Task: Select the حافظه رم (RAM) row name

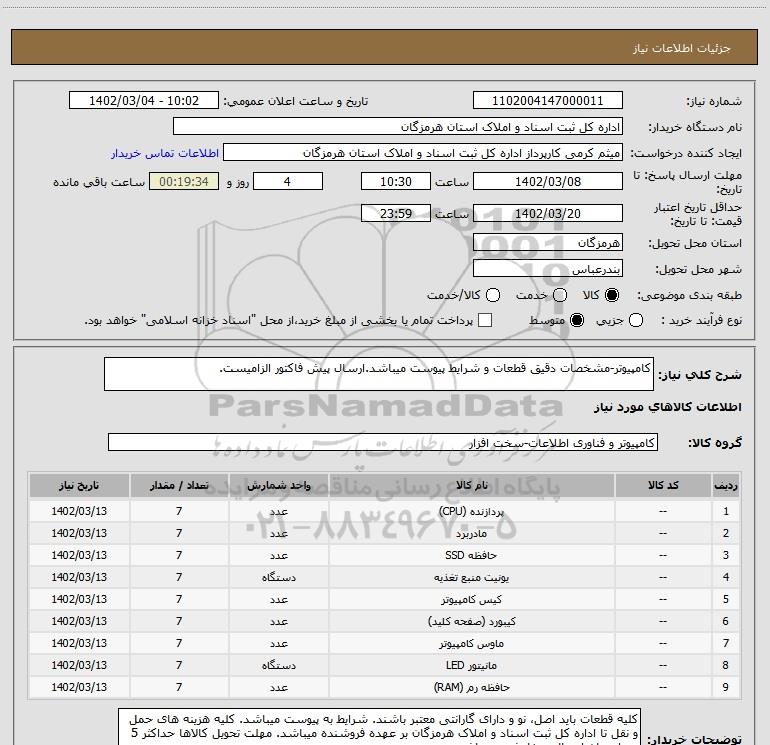Action: (471, 688)
